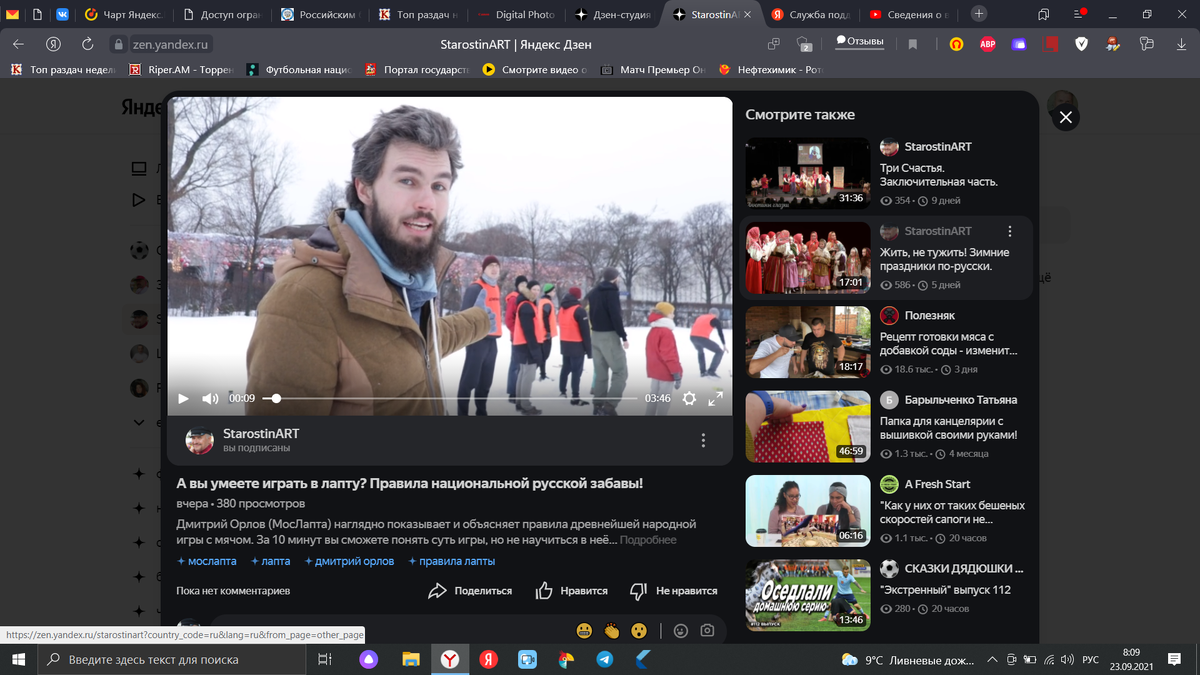
Task: Open Windows Start menu
Action: click(x=19, y=659)
